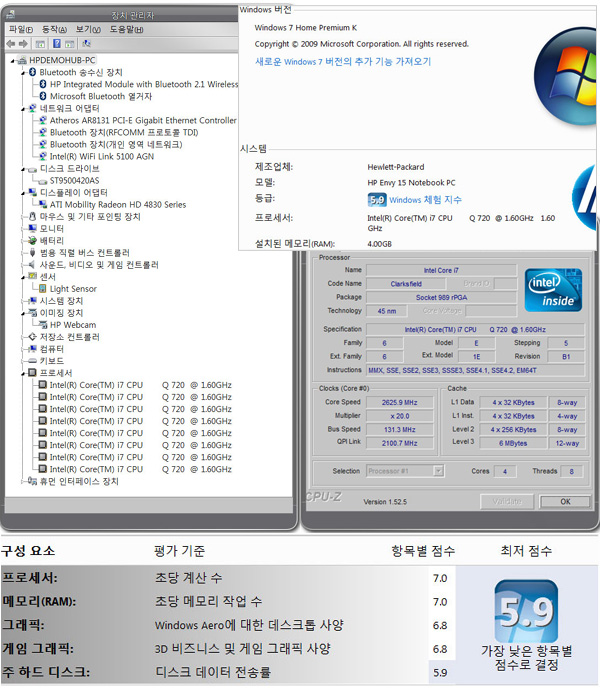
Task: Click the blue Help question mark toolbar icon
Action: [x=57, y=44]
